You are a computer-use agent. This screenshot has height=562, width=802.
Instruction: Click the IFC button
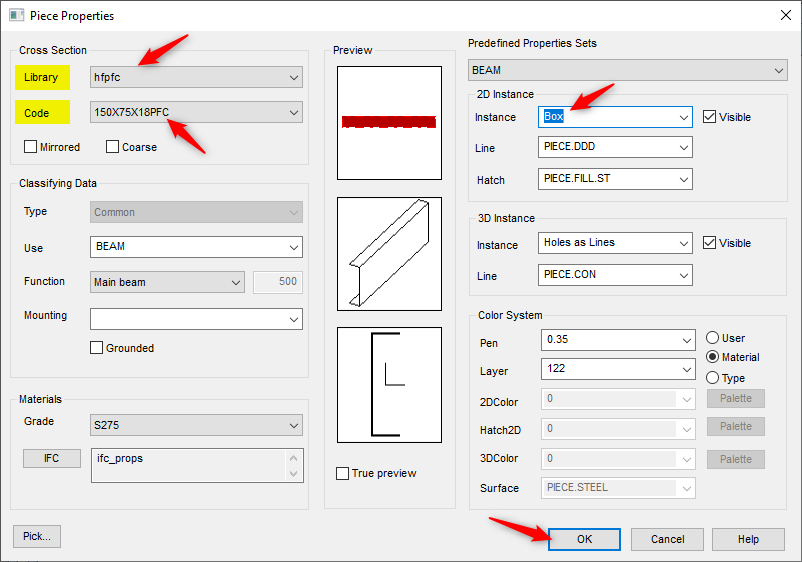pos(52,458)
